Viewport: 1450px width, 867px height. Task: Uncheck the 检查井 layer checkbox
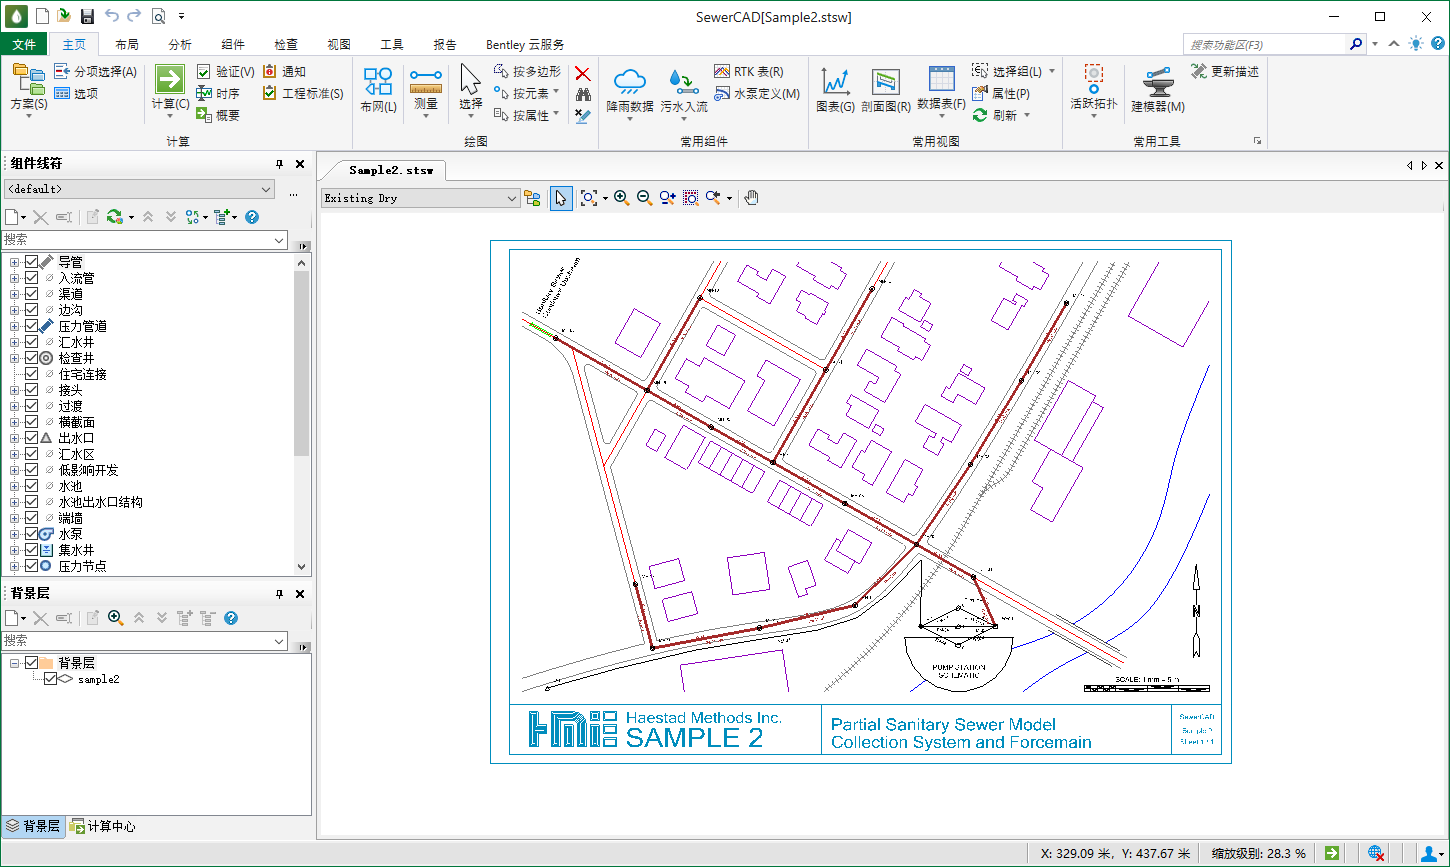click(x=31, y=358)
